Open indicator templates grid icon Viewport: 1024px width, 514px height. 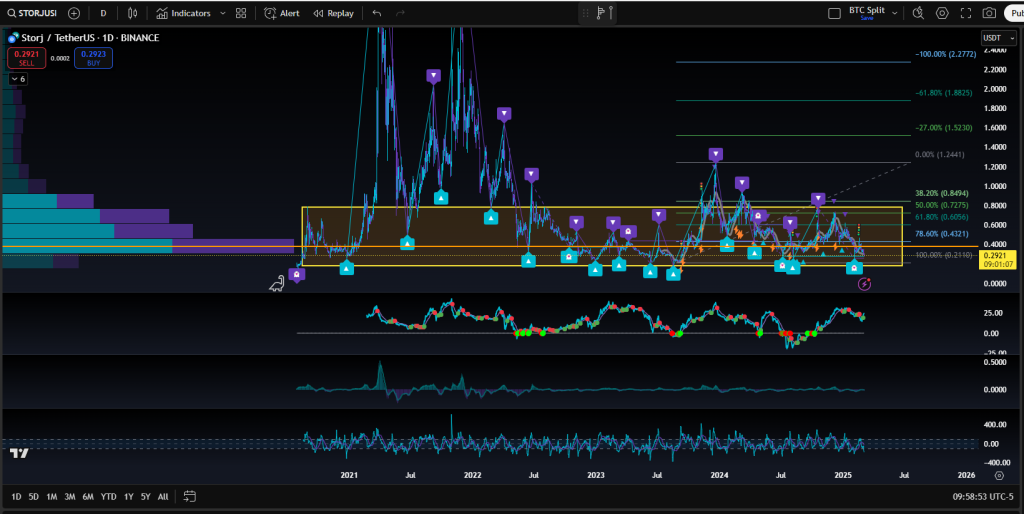tap(241, 13)
